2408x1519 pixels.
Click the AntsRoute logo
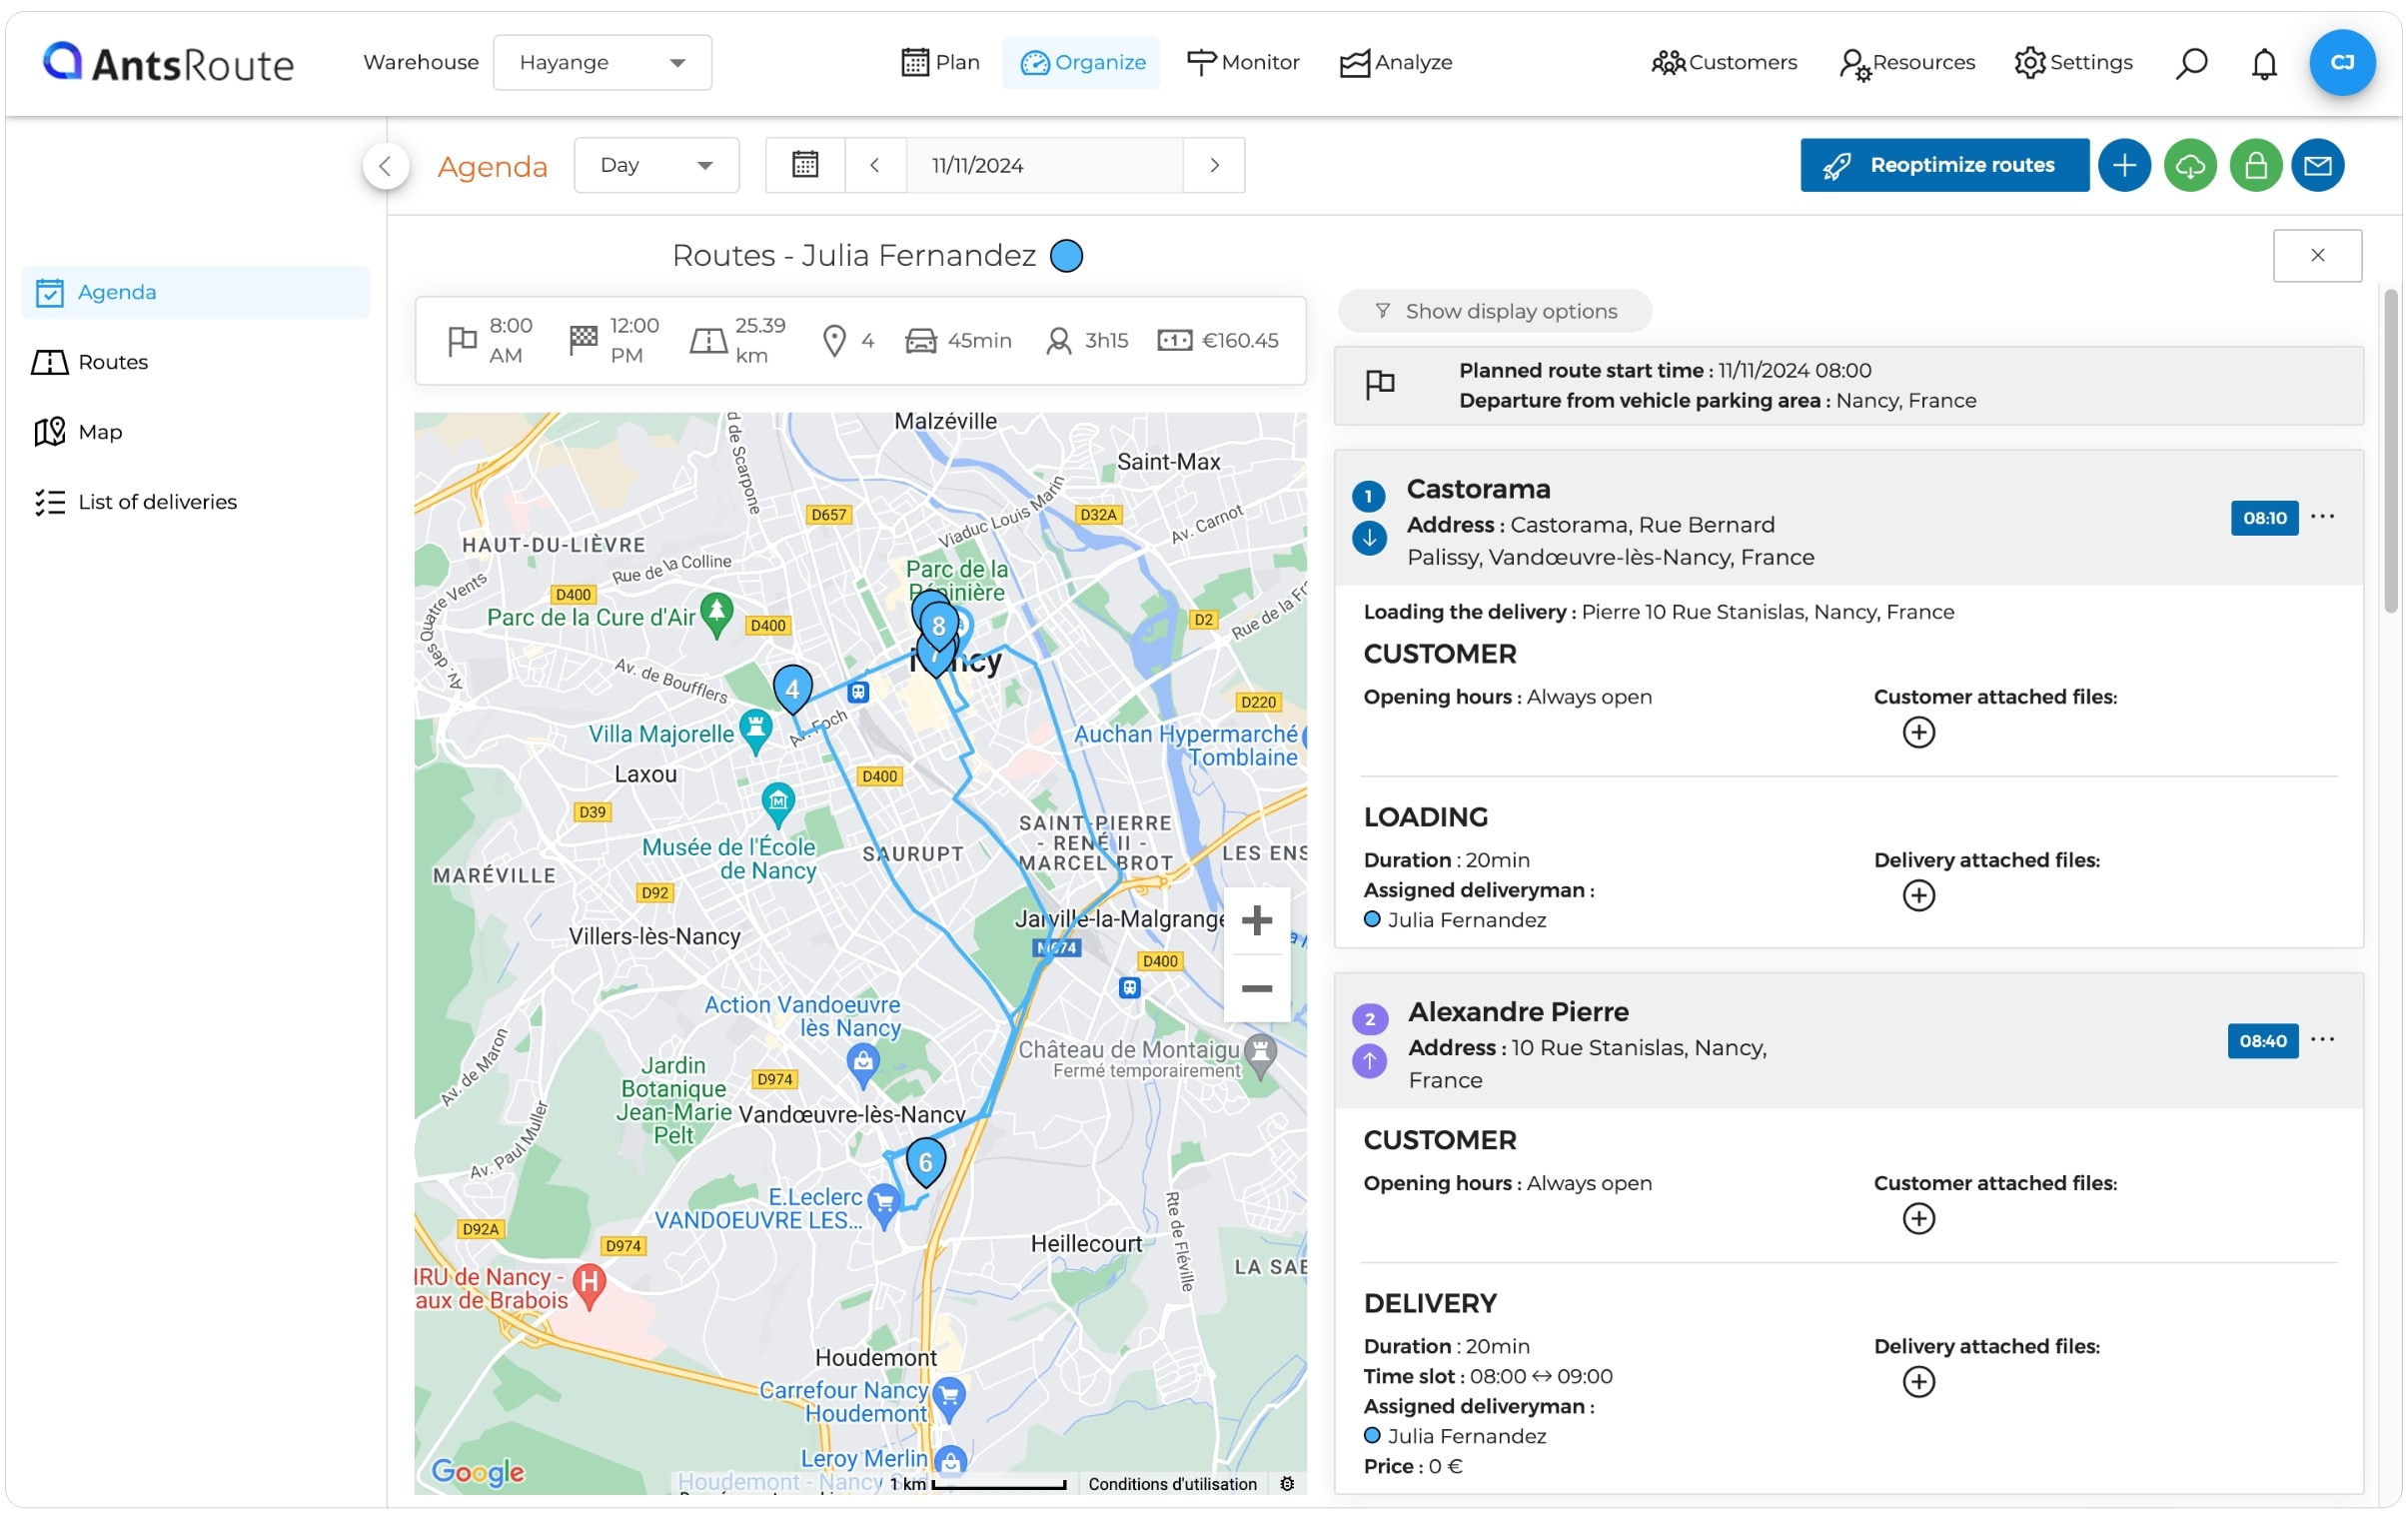[x=168, y=63]
